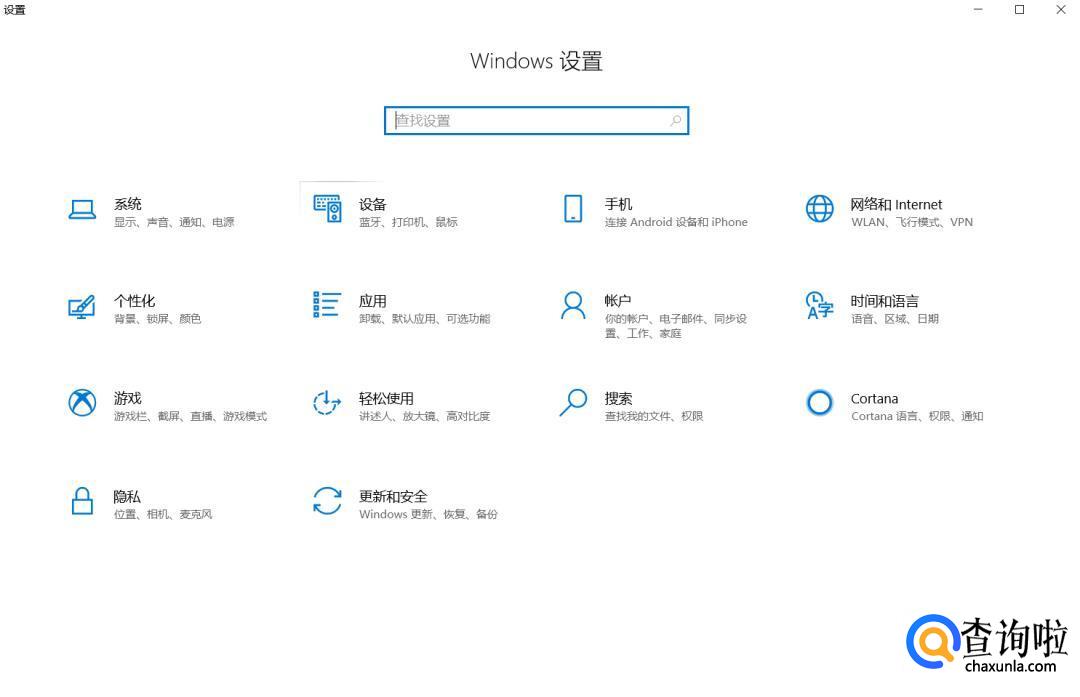Open the 更新和安全 label link
Image resolution: width=1080 pixels, height=697 pixels.
coord(393,496)
